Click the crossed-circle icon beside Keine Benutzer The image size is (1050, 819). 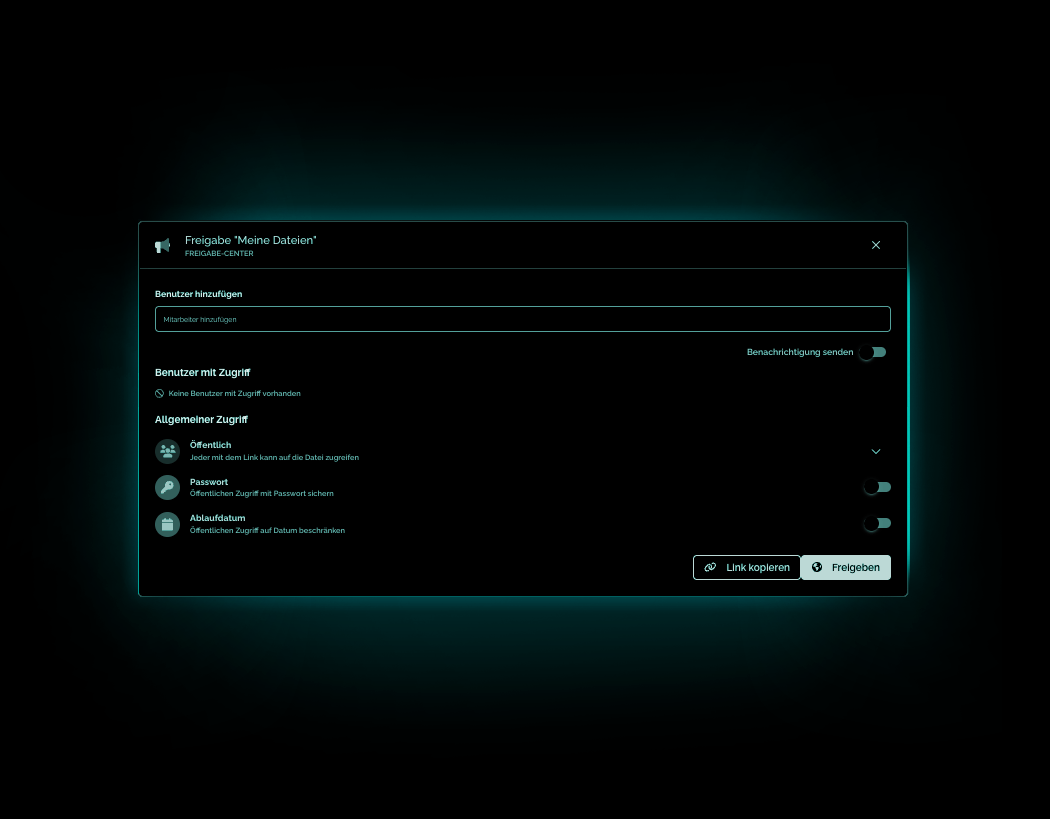pos(159,394)
